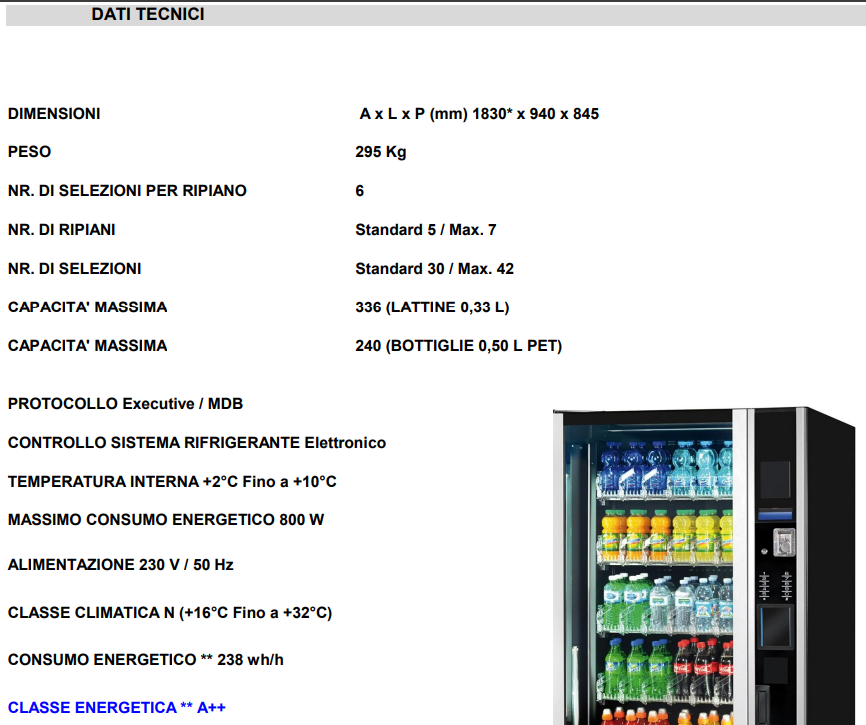This screenshot has width=866, height=725.
Task: Click the PROTOCOLLO Executive / MDB line
Action: (x=125, y=404)
